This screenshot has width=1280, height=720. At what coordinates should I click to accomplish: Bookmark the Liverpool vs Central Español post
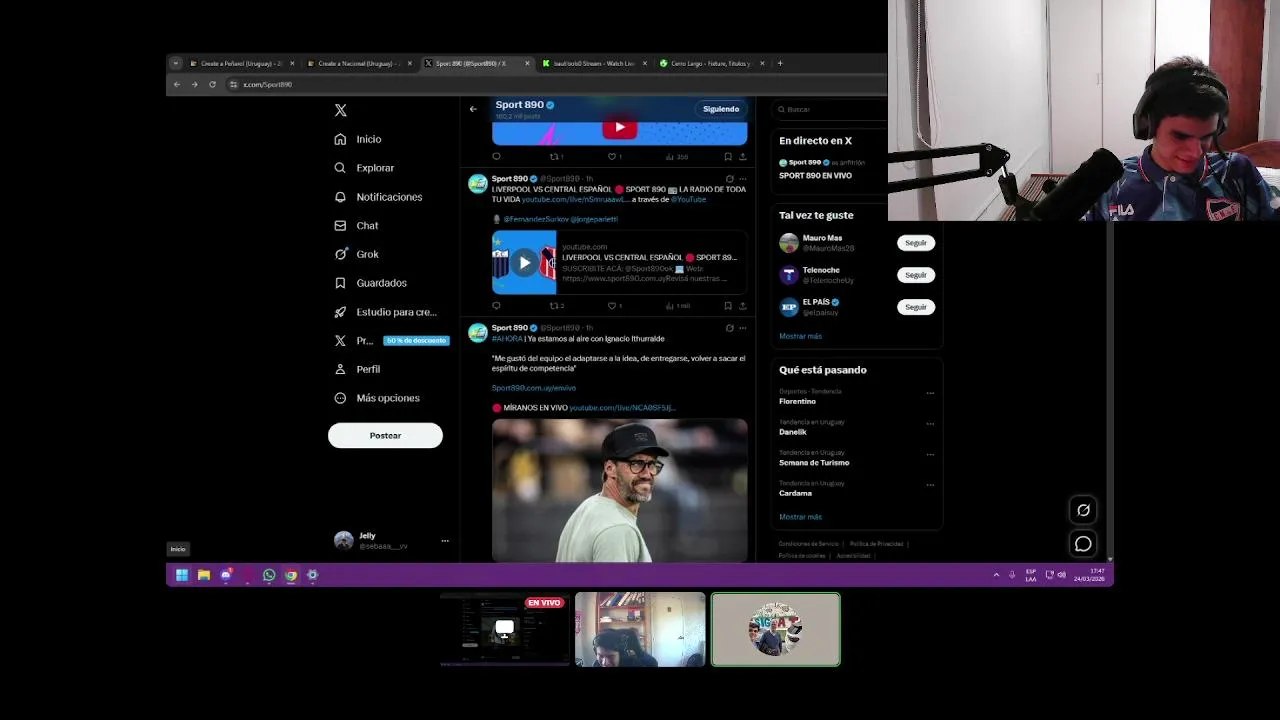click(x=728, y=306)
